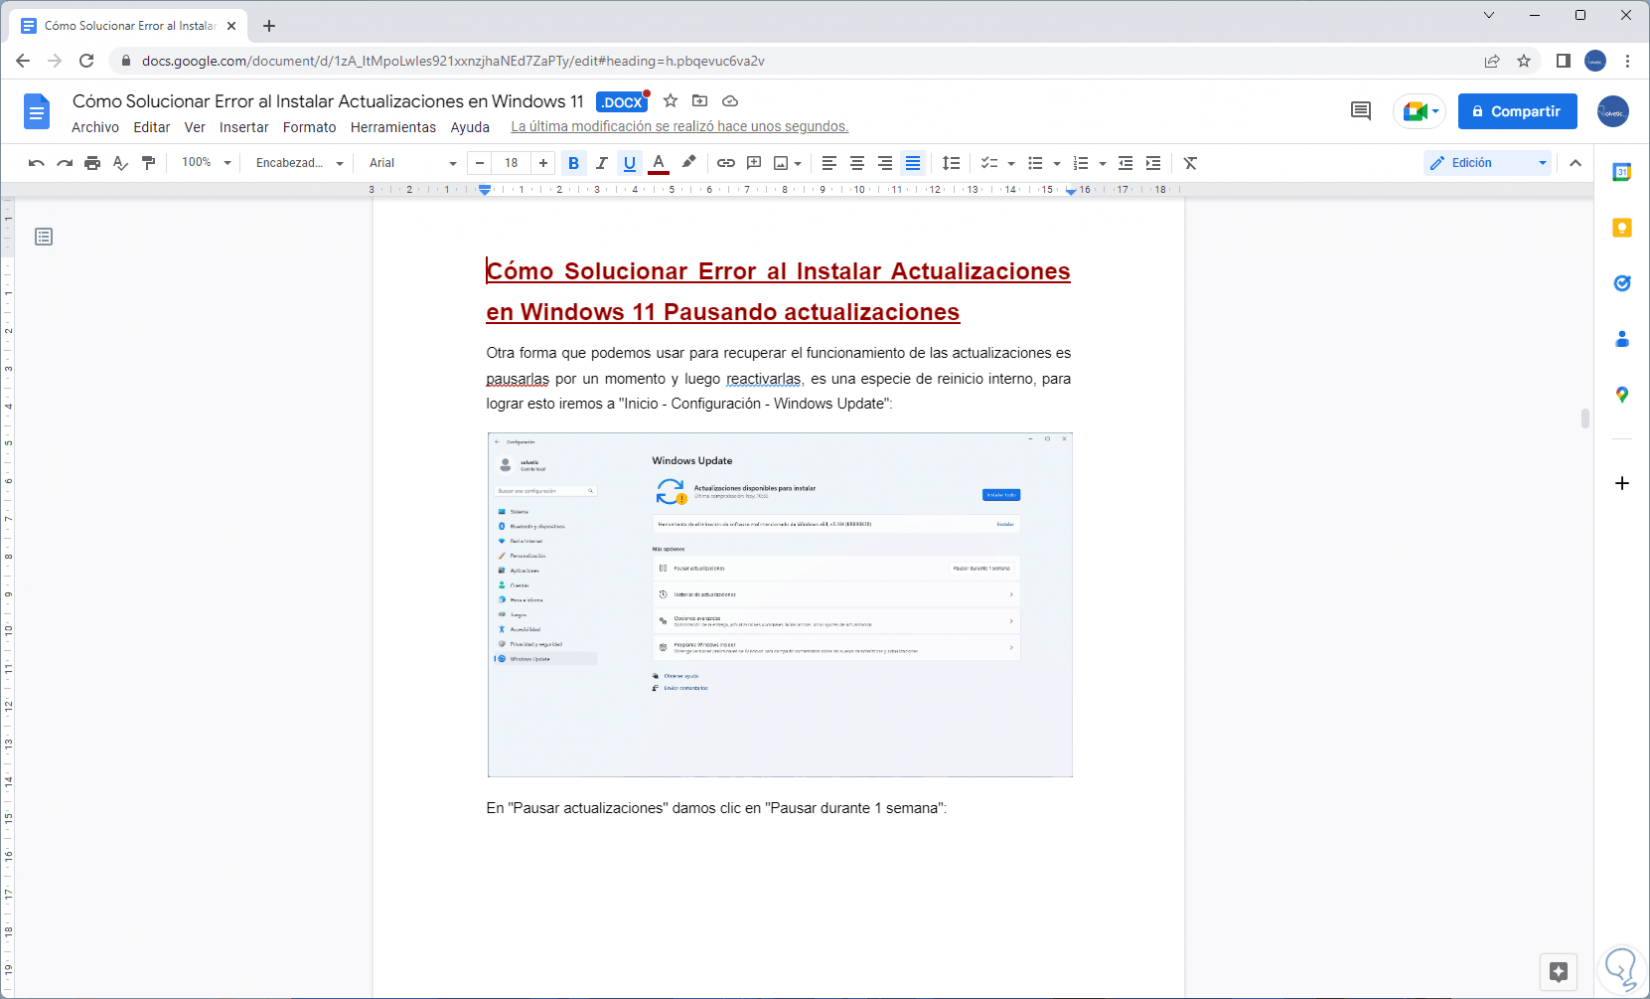Open Google Contacts side panel
This screenshot has width=1650, height=999.
click(1622, 339)
